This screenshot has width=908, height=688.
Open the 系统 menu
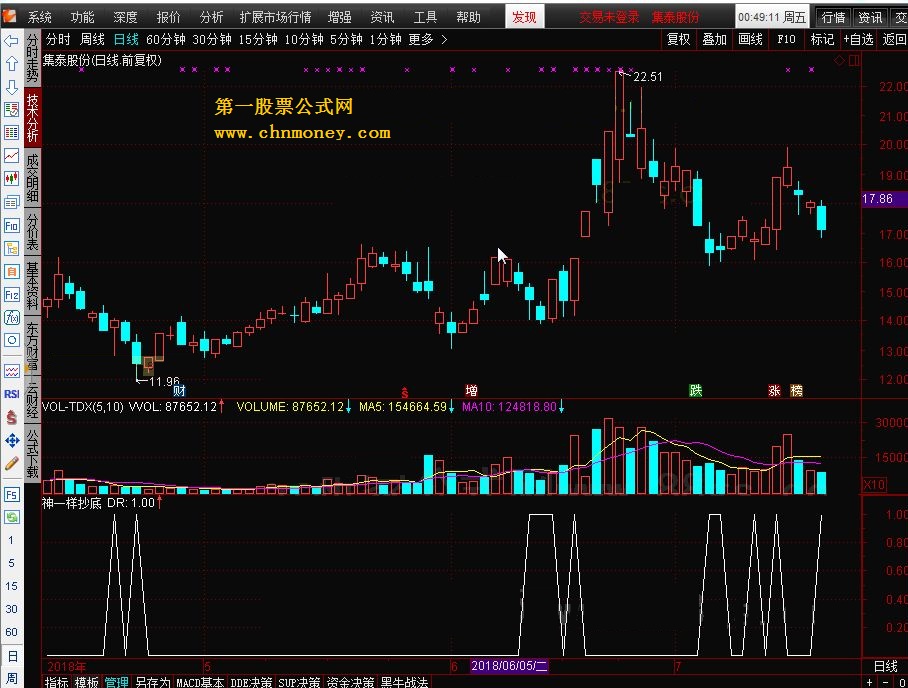point(39,17)
